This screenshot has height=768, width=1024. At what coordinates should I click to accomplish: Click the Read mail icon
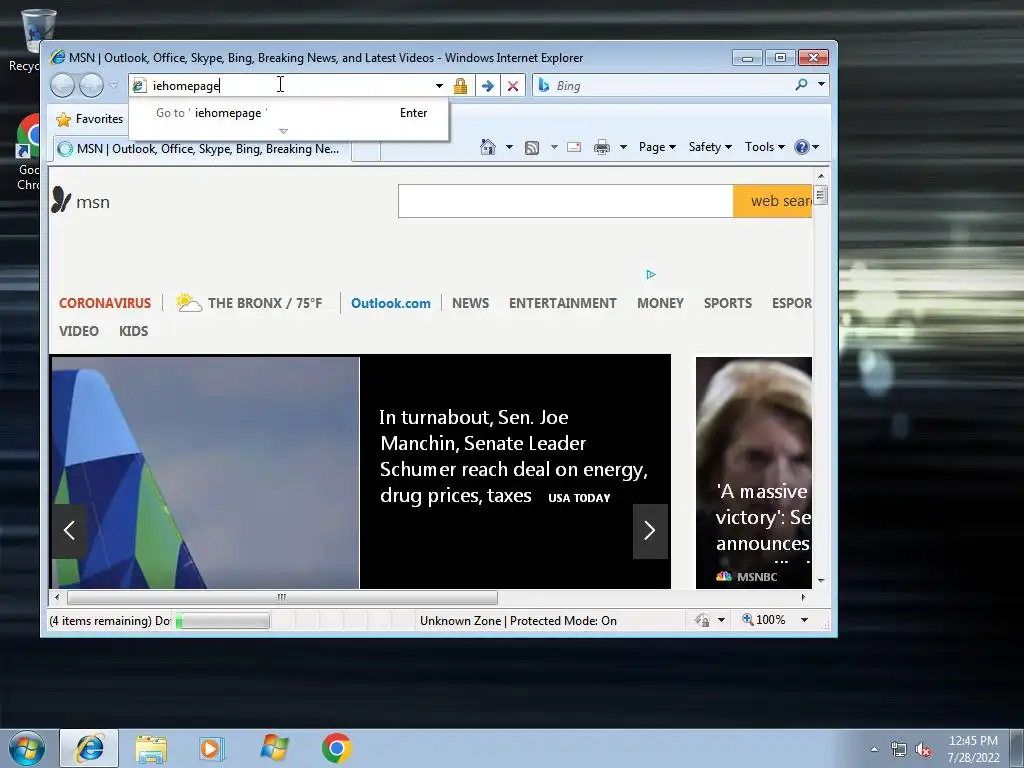(x=574, y=147)
